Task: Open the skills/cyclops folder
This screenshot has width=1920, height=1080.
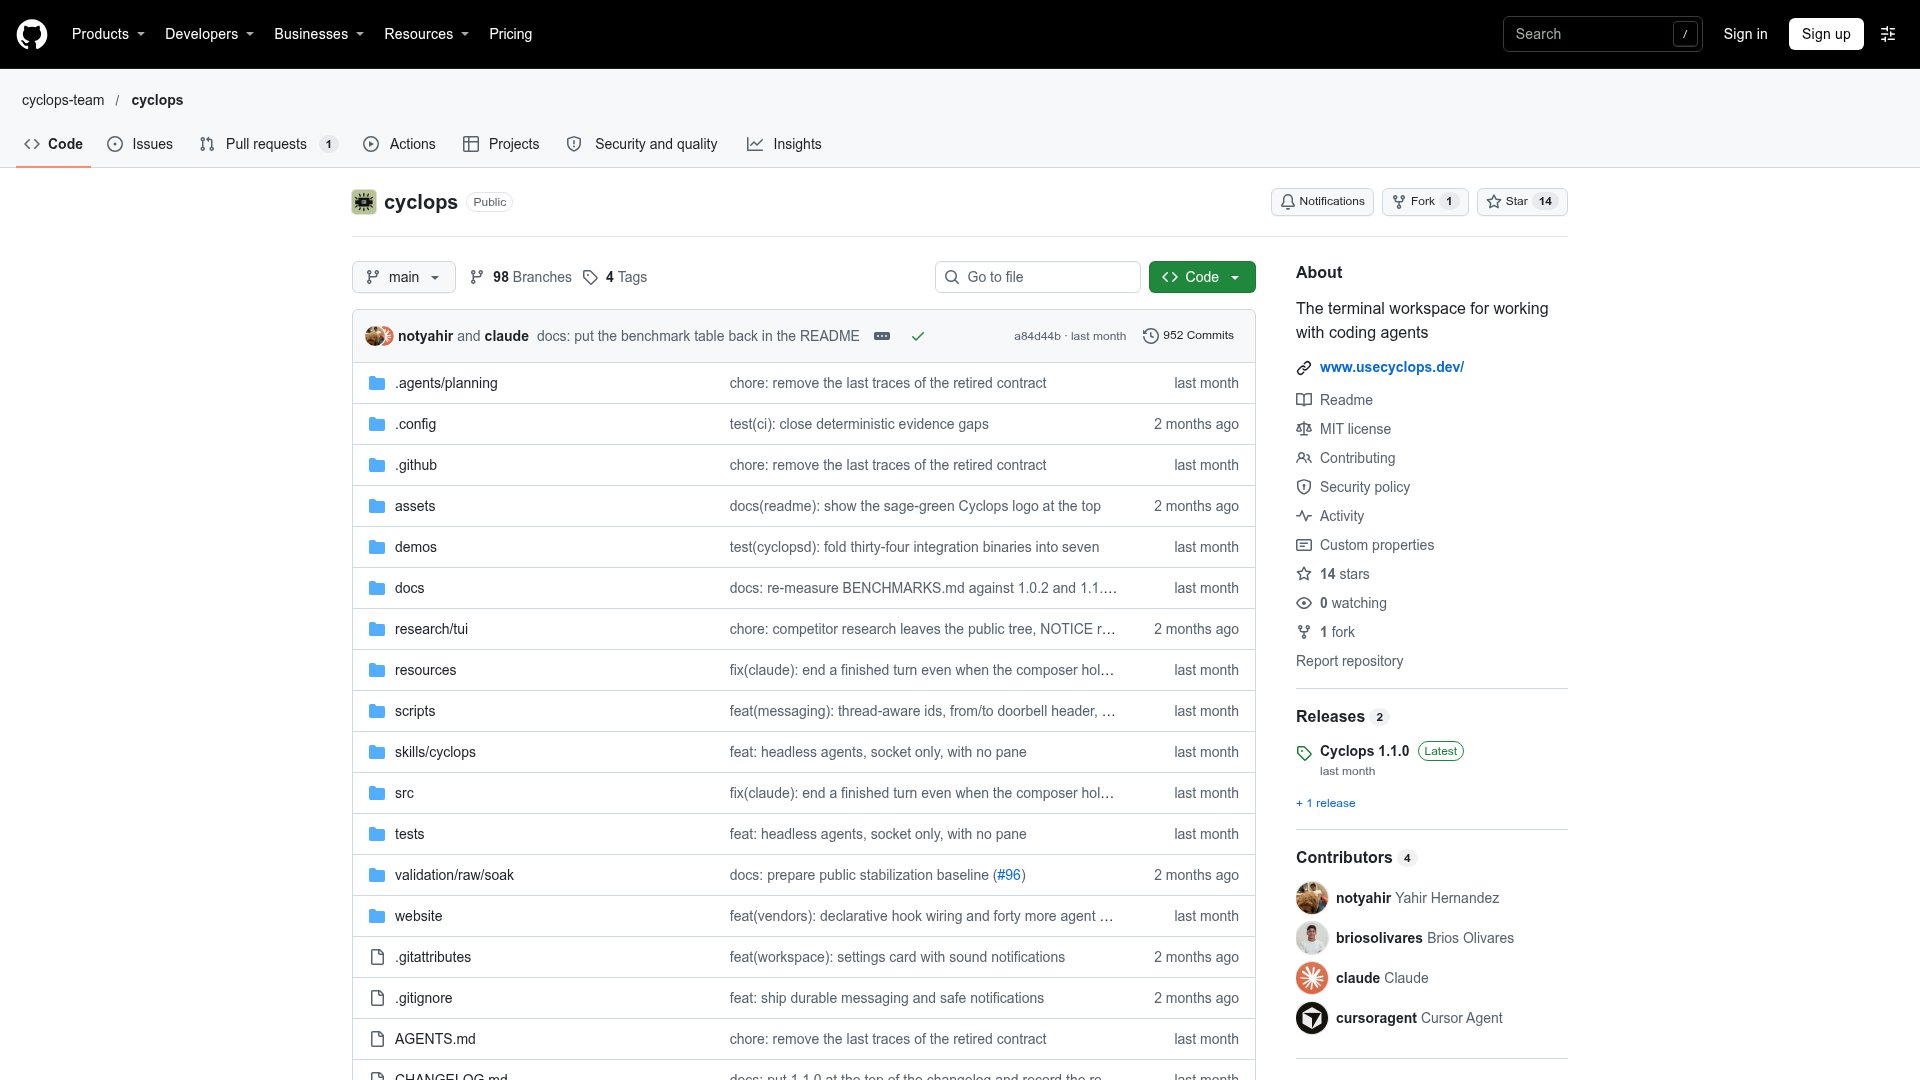Action: pos(435,752)
